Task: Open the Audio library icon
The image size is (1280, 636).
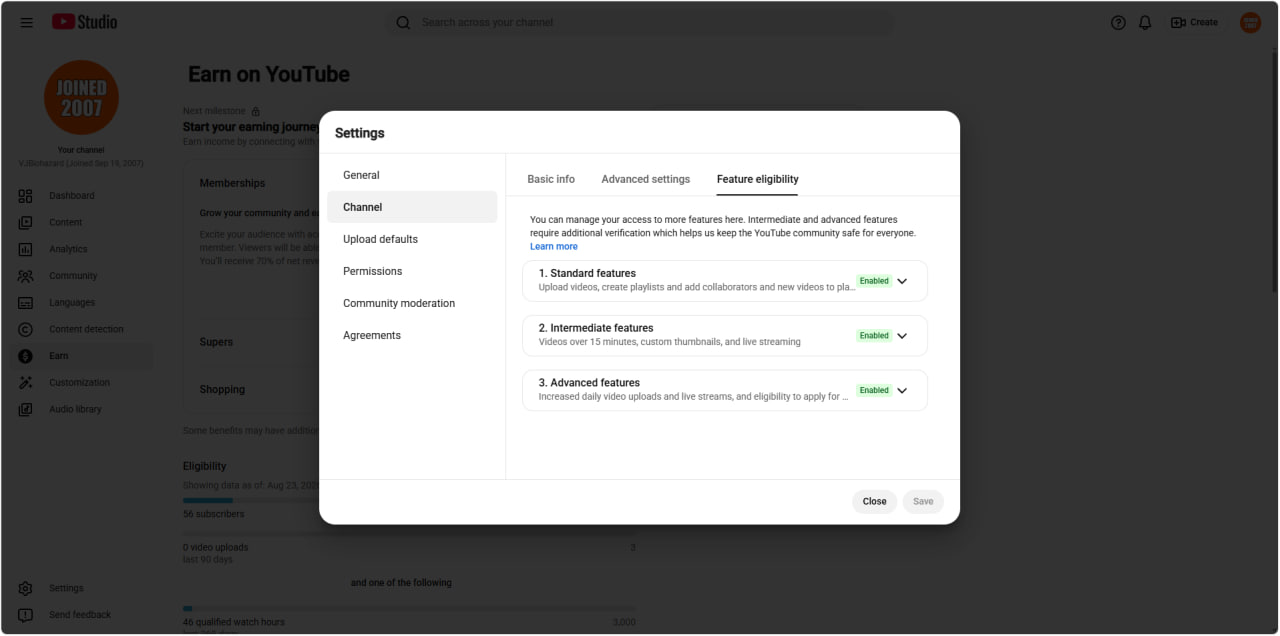Action: (26, 409)
